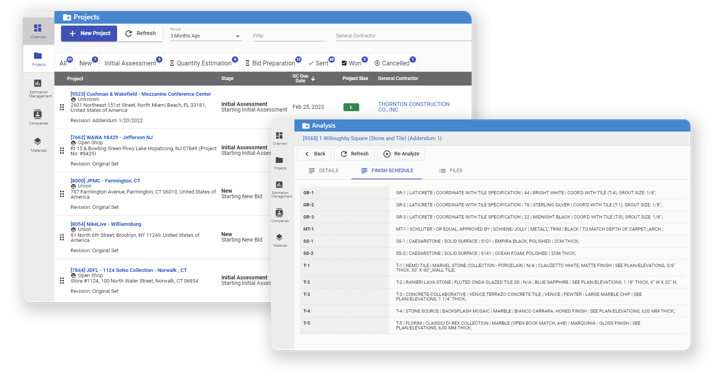Click Materials icon in Analysis sidebar
The image size is (720, 376).
point(280,240)
